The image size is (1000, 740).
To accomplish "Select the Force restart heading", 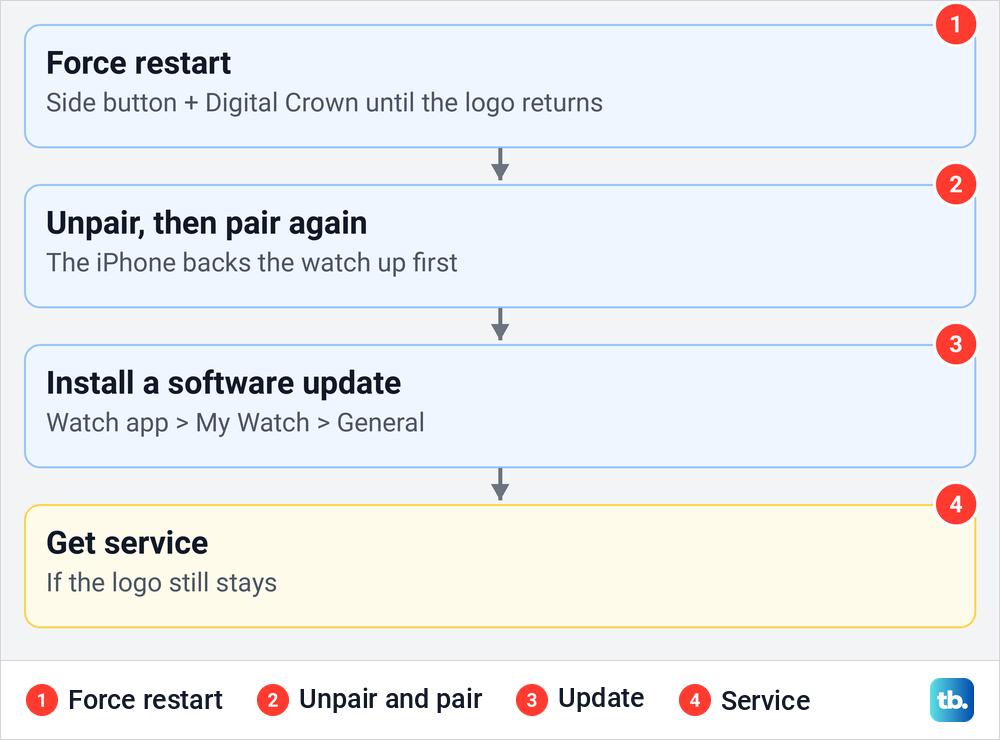I will (x=138, y=63).
